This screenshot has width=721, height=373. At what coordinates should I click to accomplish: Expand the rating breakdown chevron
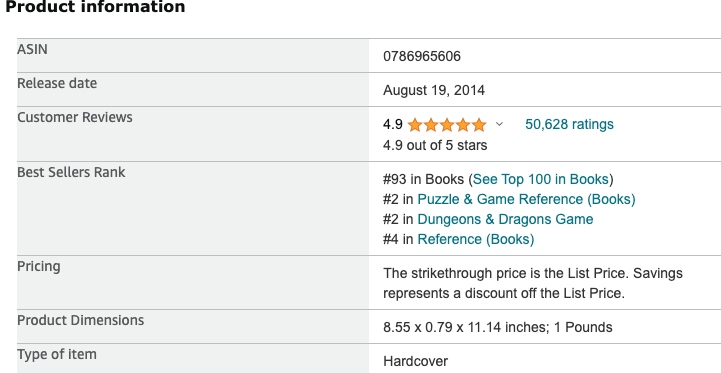(499, 124)
